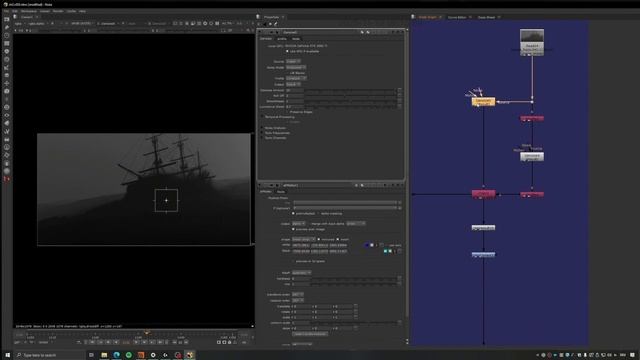Screen dimensions: 640x360
Task: Open the Time nodes toolbar menu
Action: coord(7,36)
